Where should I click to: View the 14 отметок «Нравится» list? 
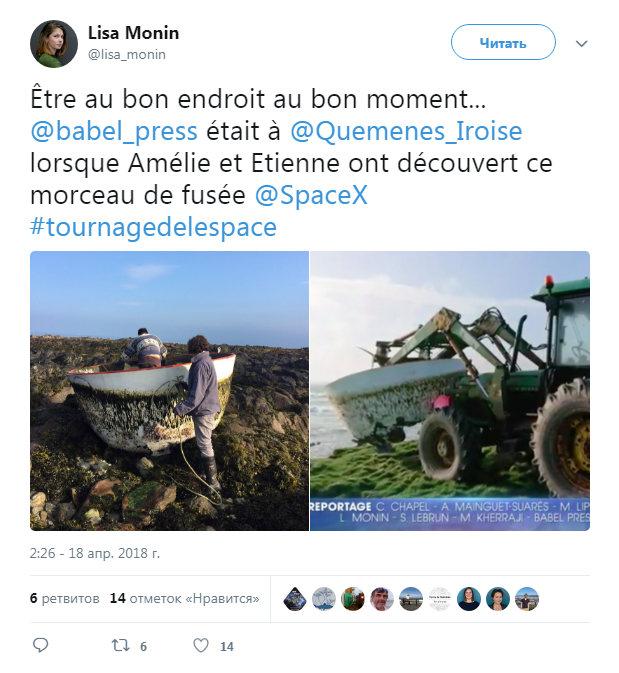pyautogui.click(x=185, y=598)
